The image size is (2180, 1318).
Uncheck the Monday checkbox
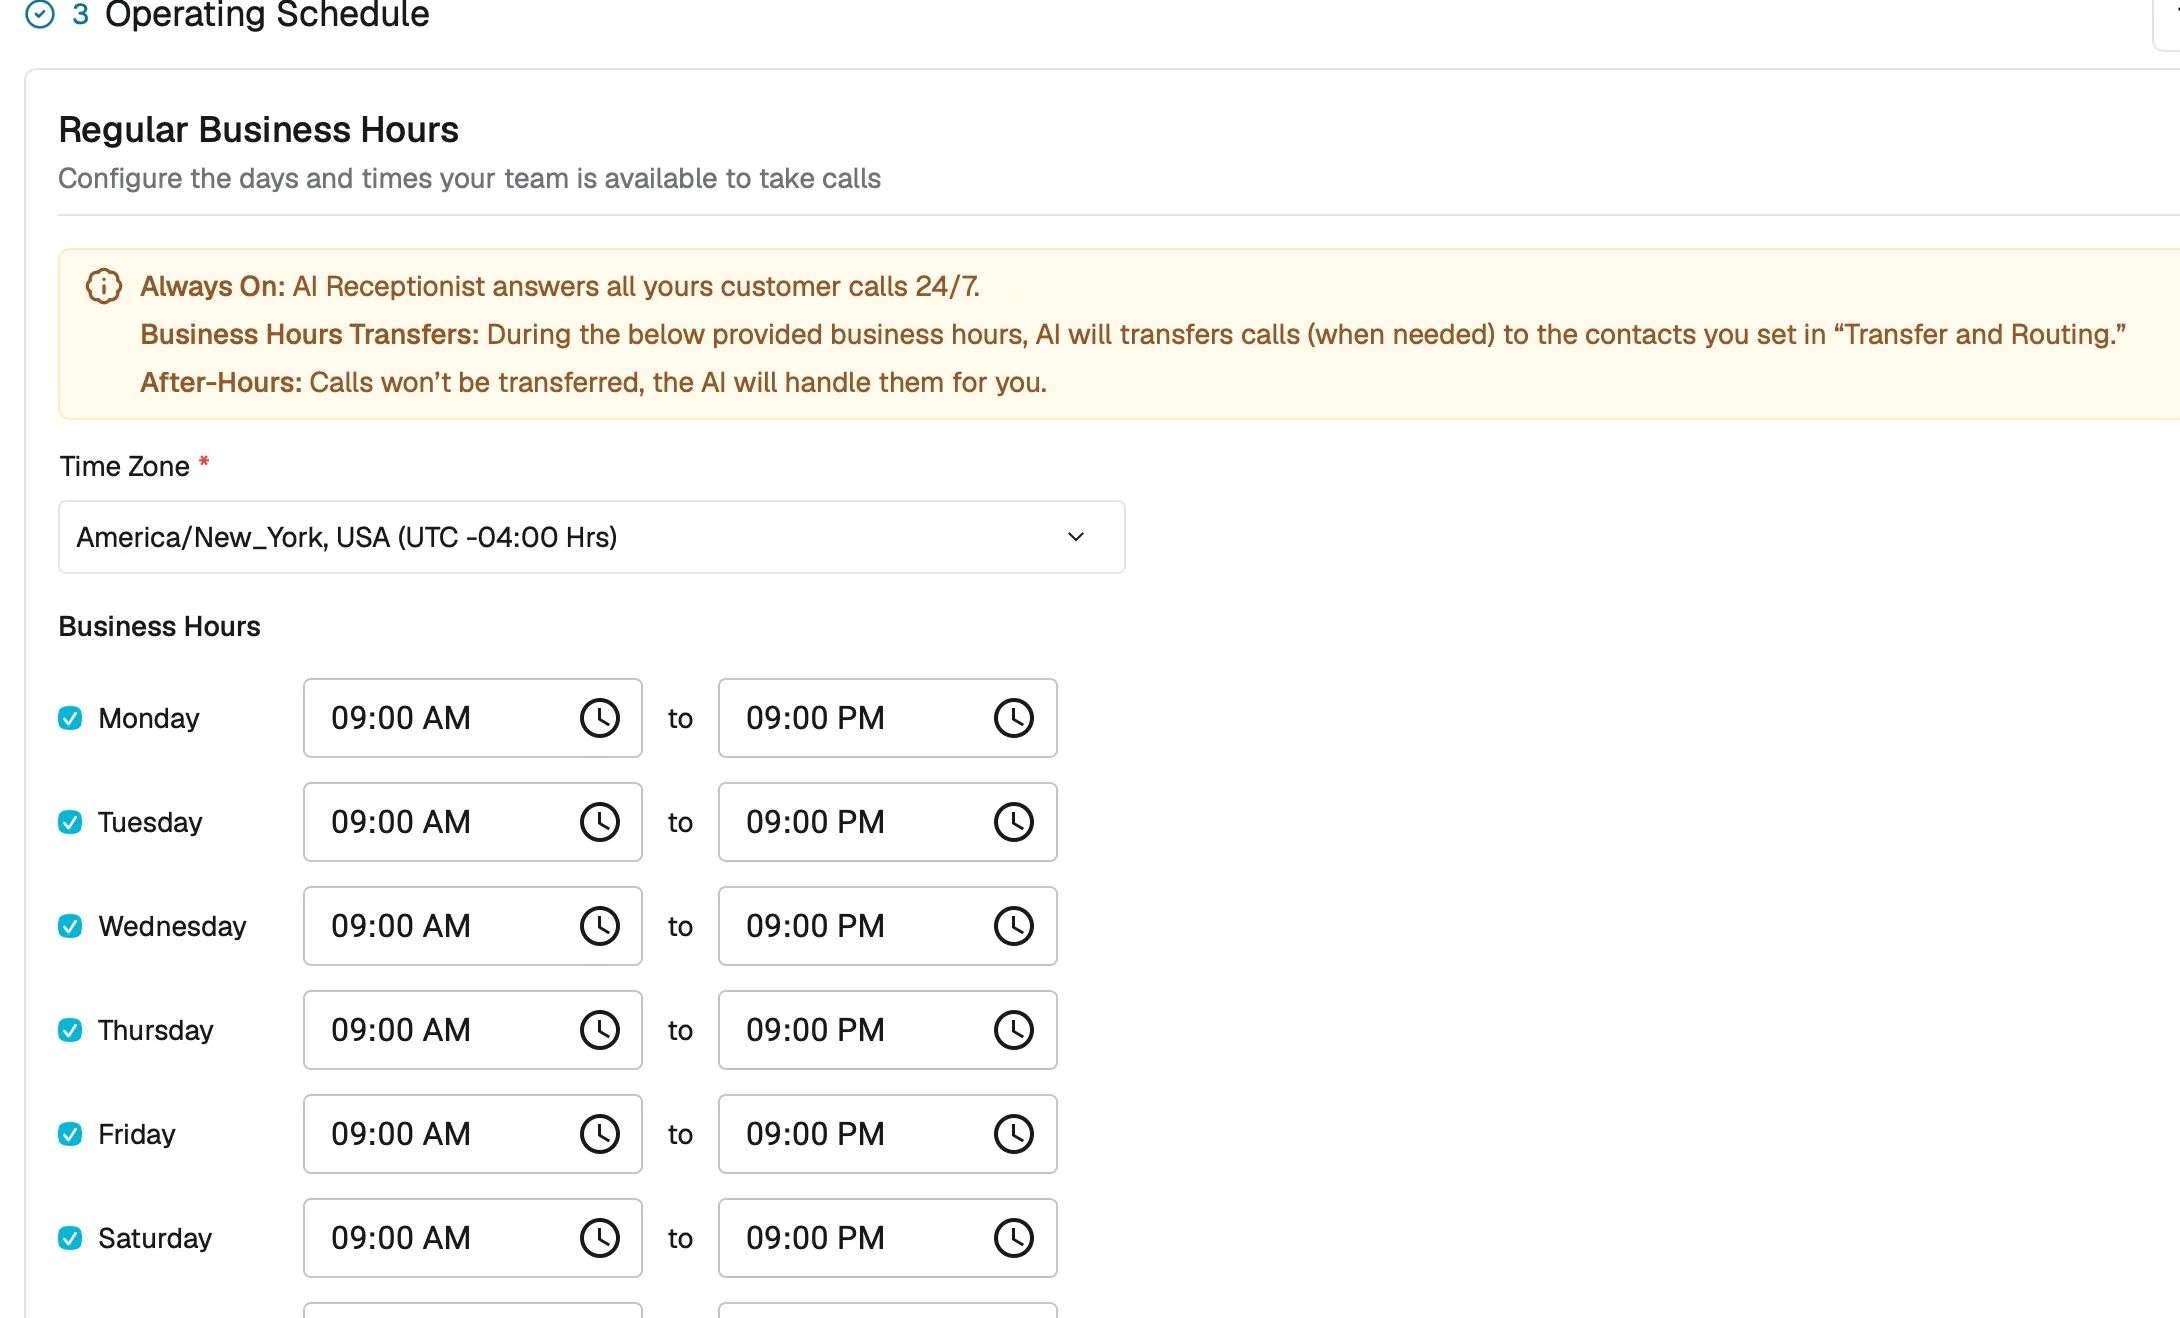(x=70, y=718)
